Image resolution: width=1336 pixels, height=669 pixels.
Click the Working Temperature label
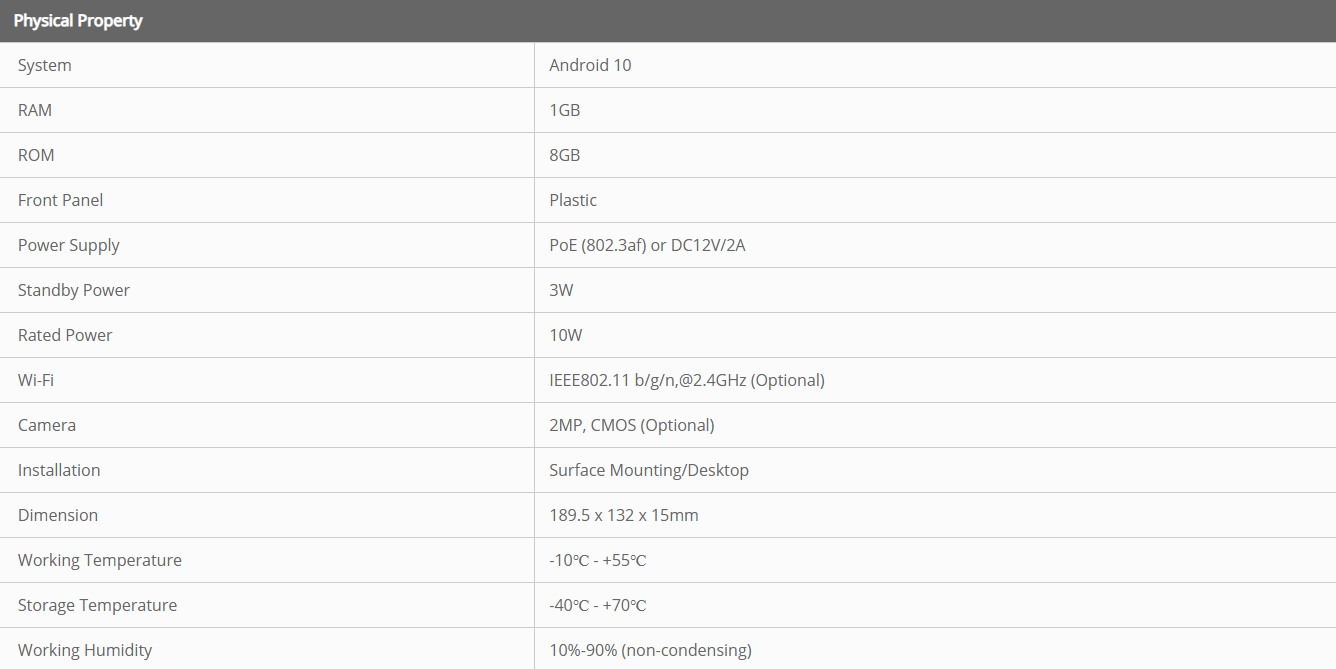coord(100,560)
